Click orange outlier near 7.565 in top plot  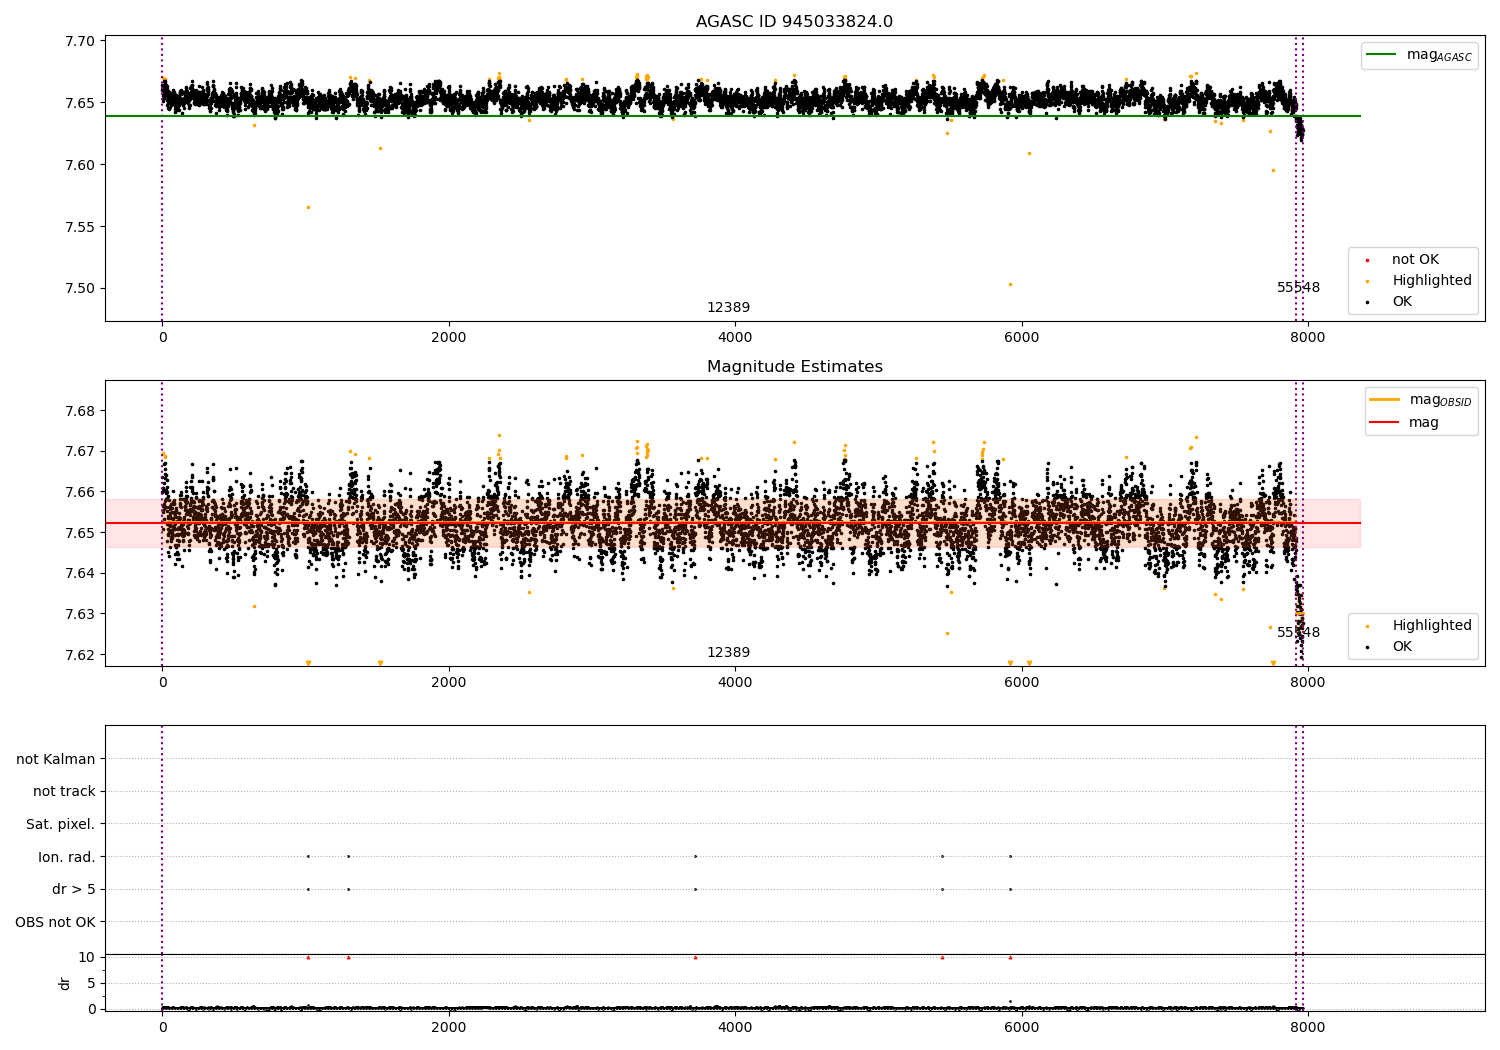click(x=308, y=207)
